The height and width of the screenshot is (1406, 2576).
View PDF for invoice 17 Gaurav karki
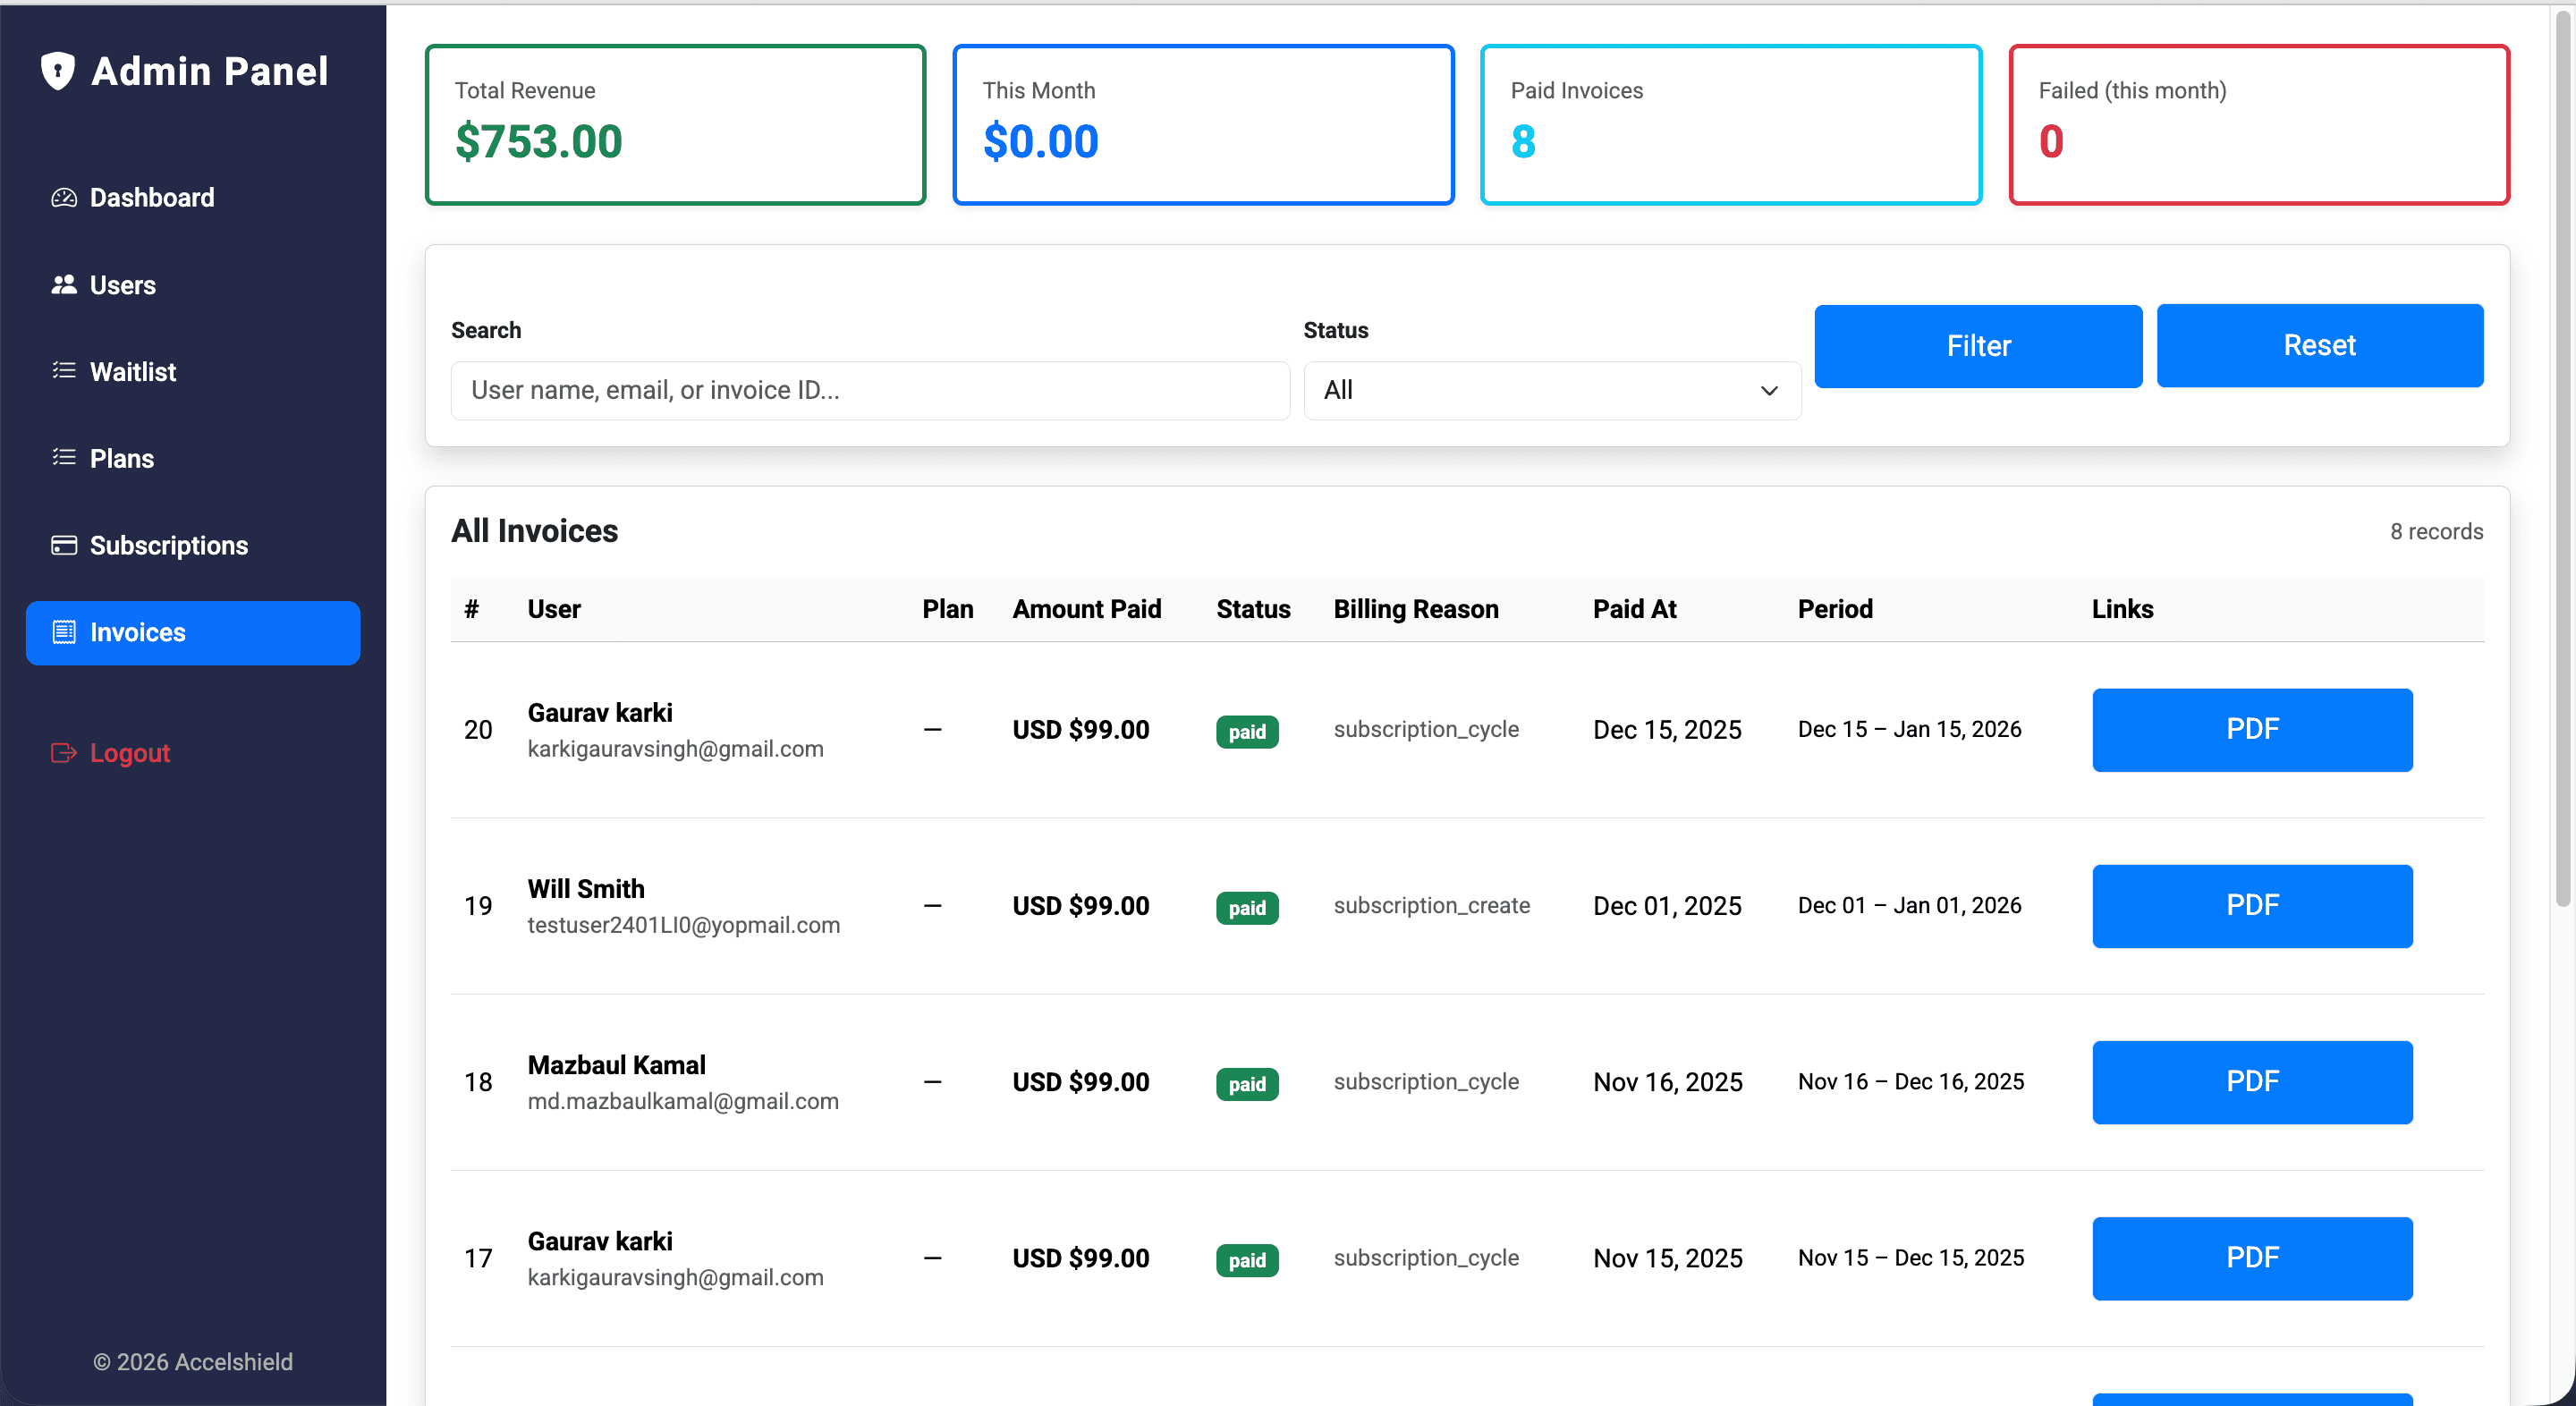point(2252,1257)
